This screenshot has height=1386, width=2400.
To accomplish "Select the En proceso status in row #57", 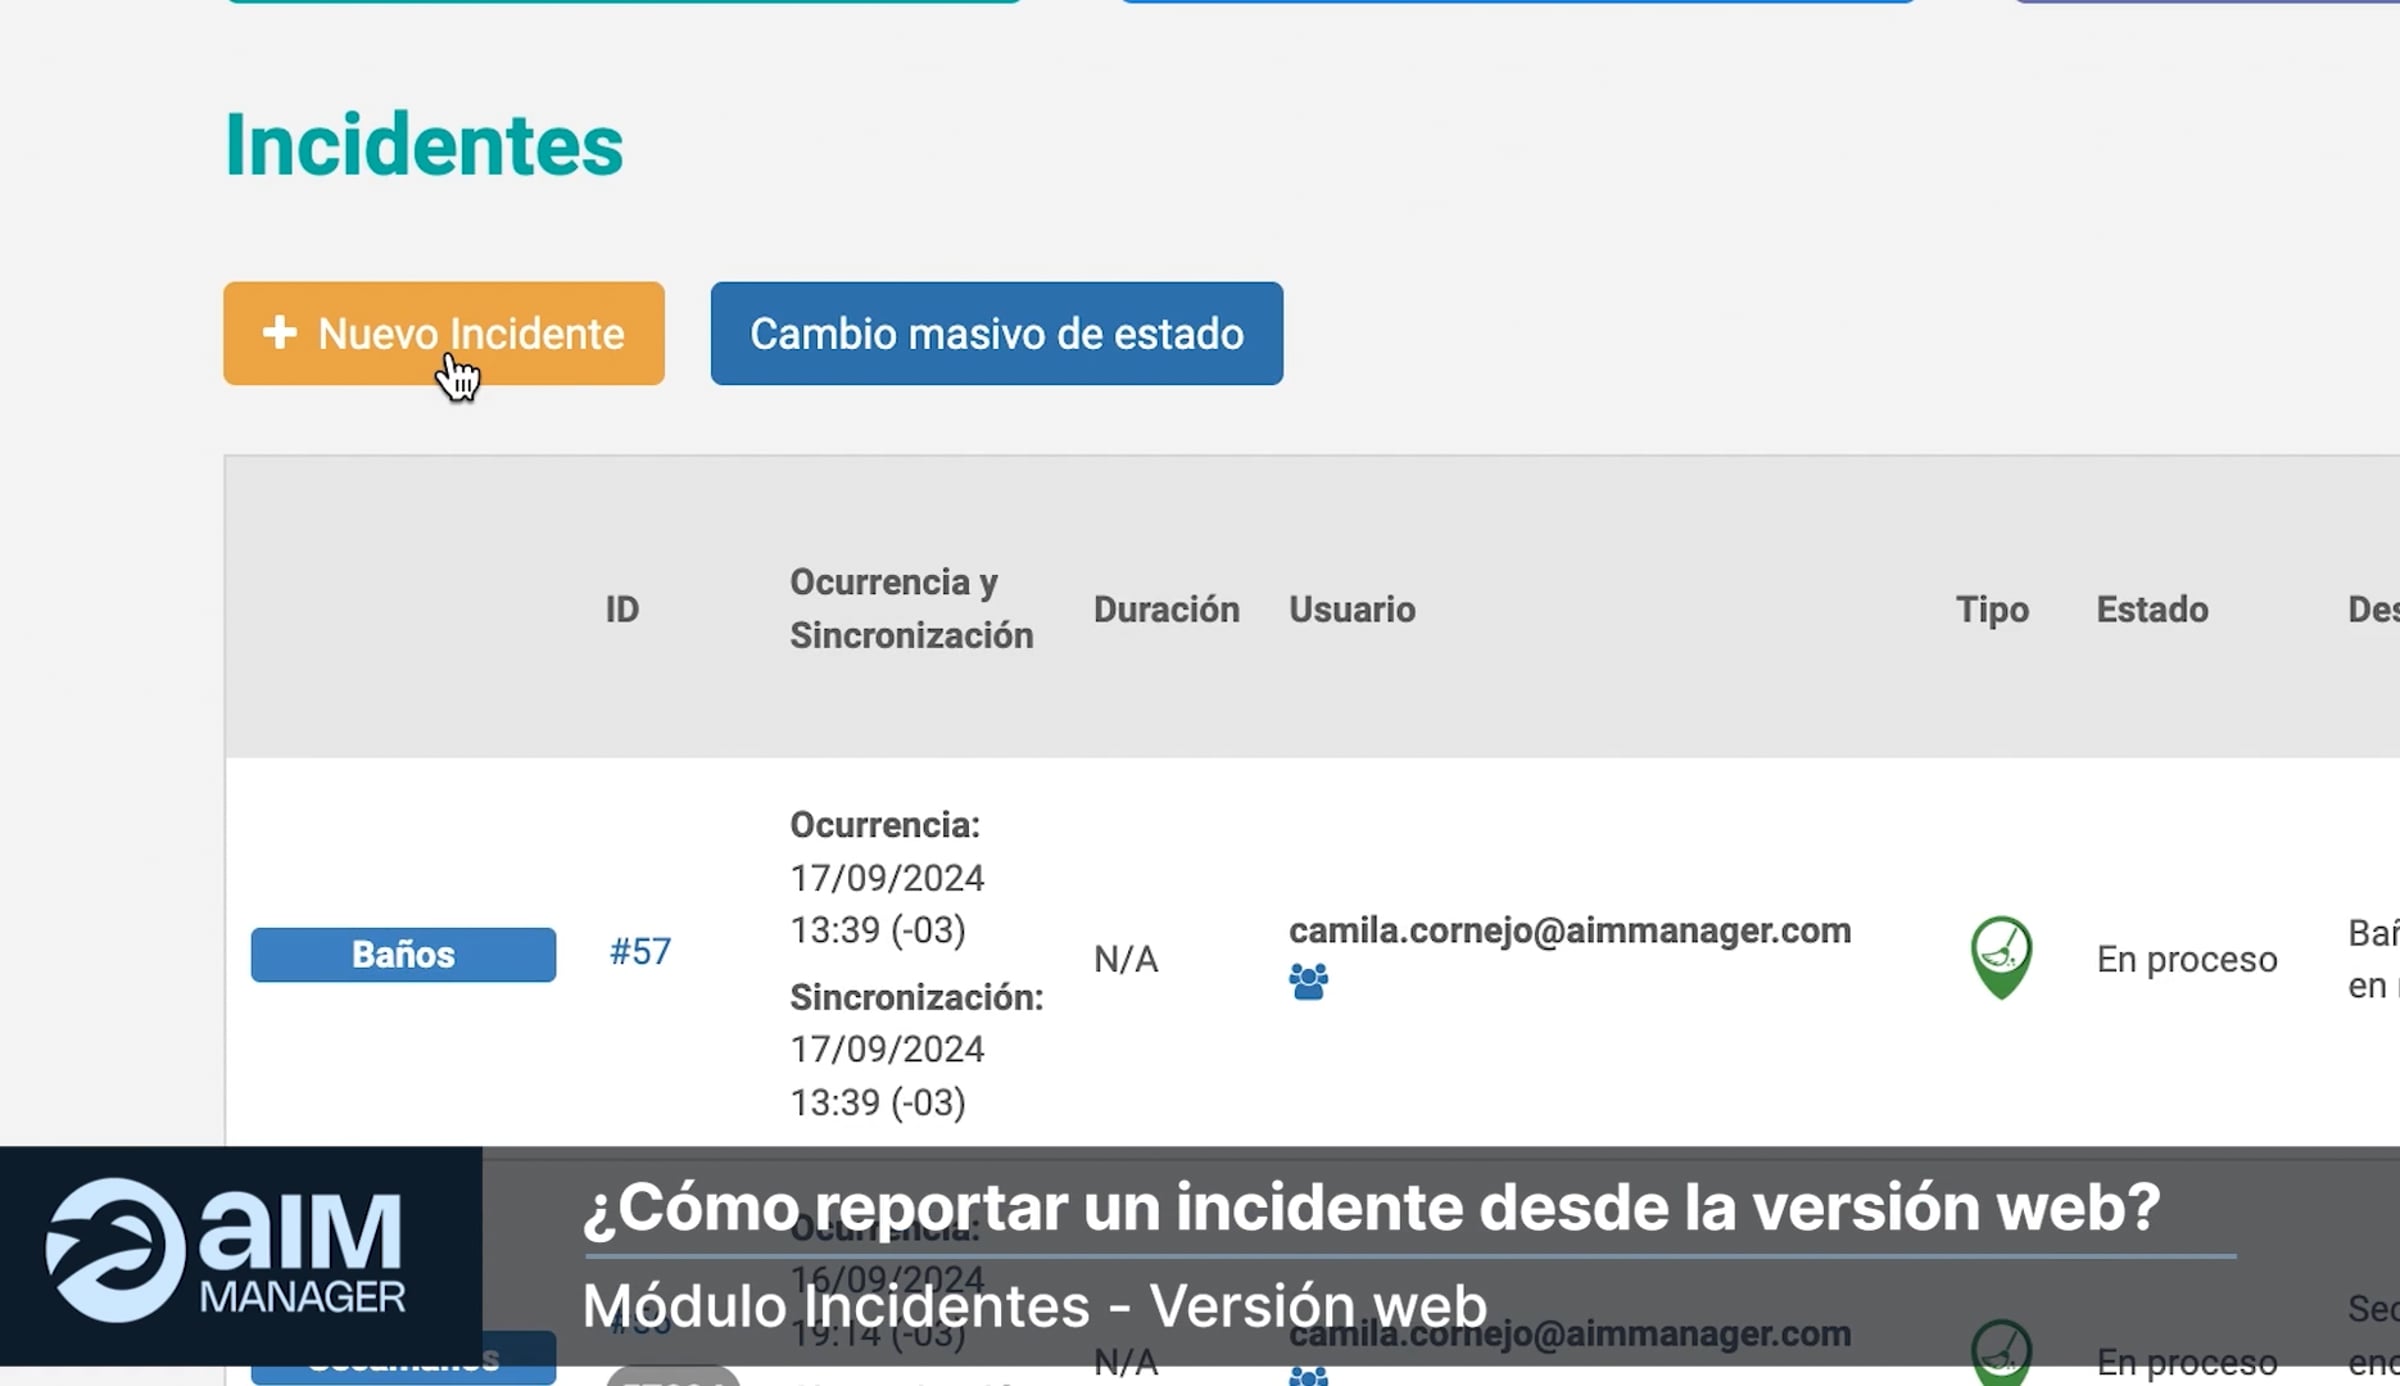I will coord(2187,959).
